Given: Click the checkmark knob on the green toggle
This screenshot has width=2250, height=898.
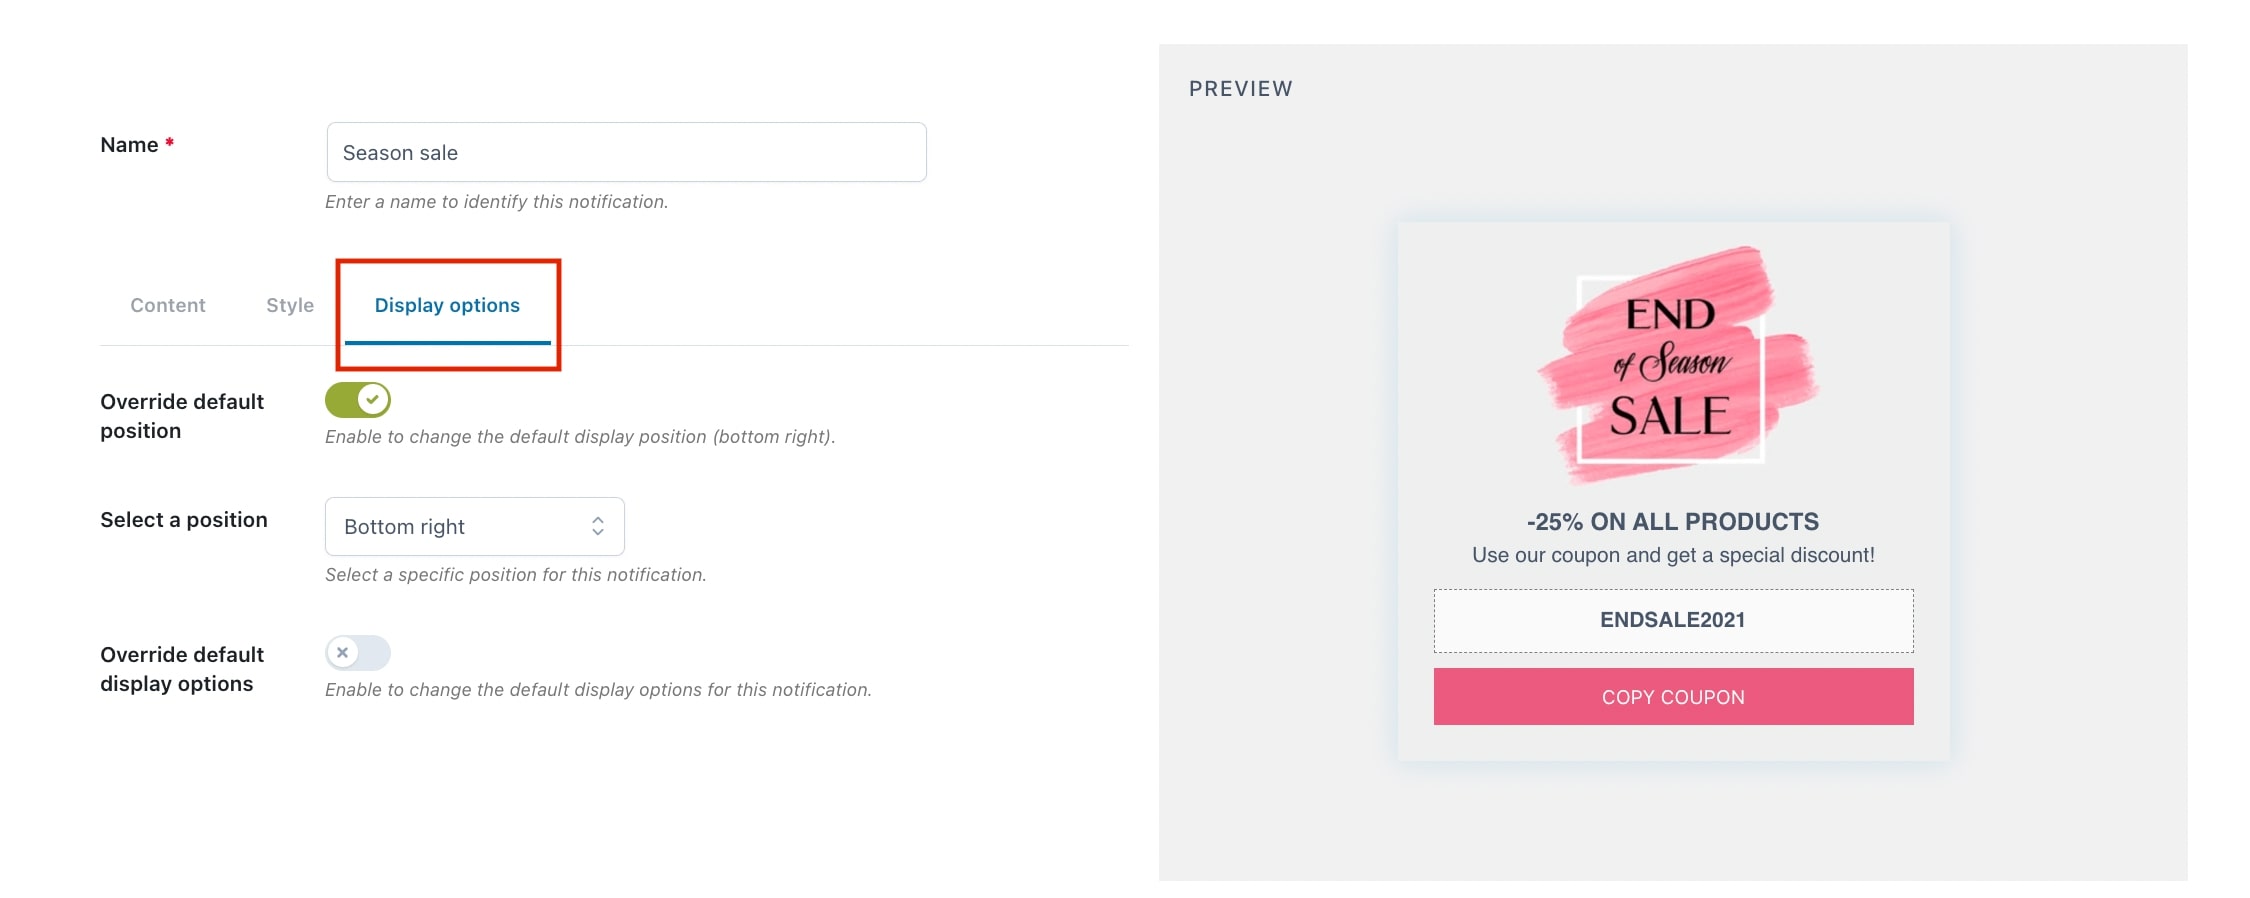Looking at the screenshot, I should tap(373, 400).
